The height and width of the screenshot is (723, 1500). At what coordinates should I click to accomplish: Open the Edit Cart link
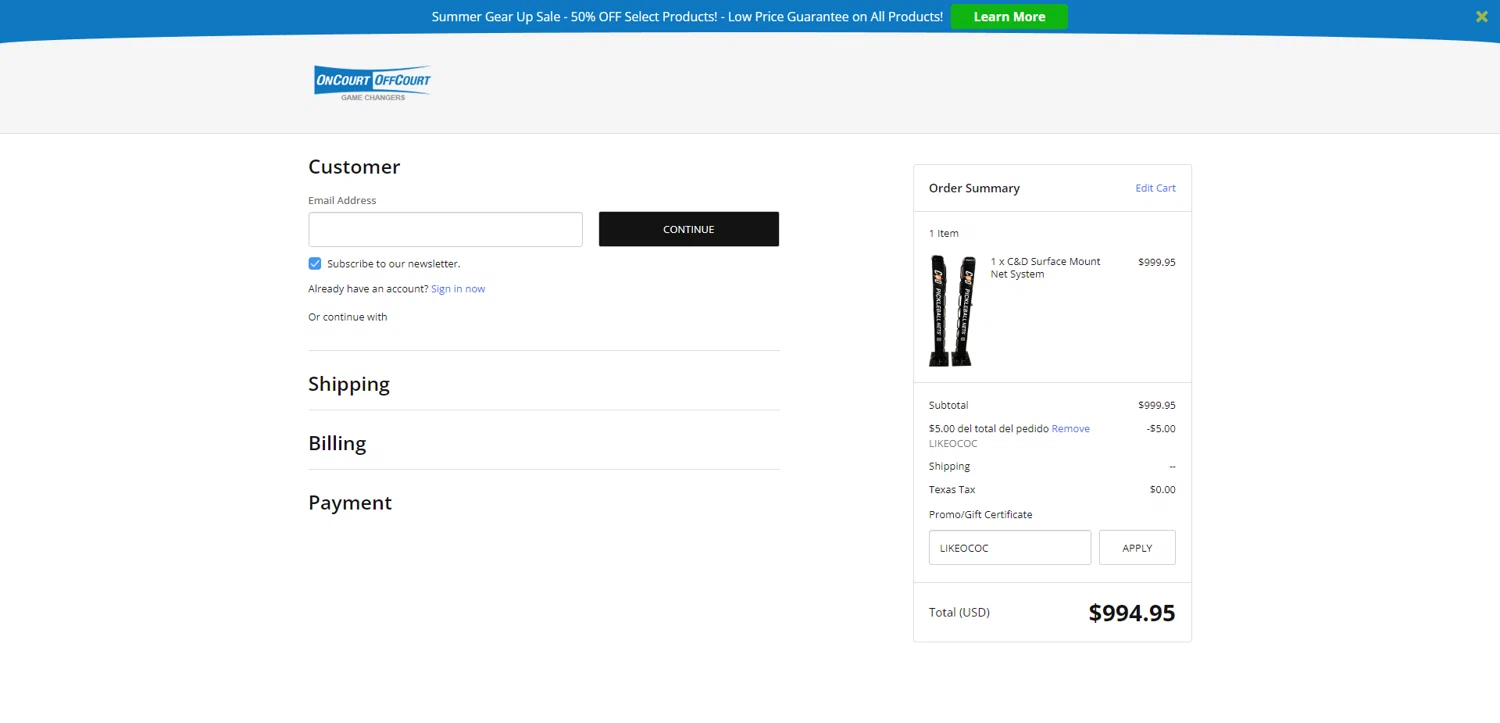(x=1155, y=188)
